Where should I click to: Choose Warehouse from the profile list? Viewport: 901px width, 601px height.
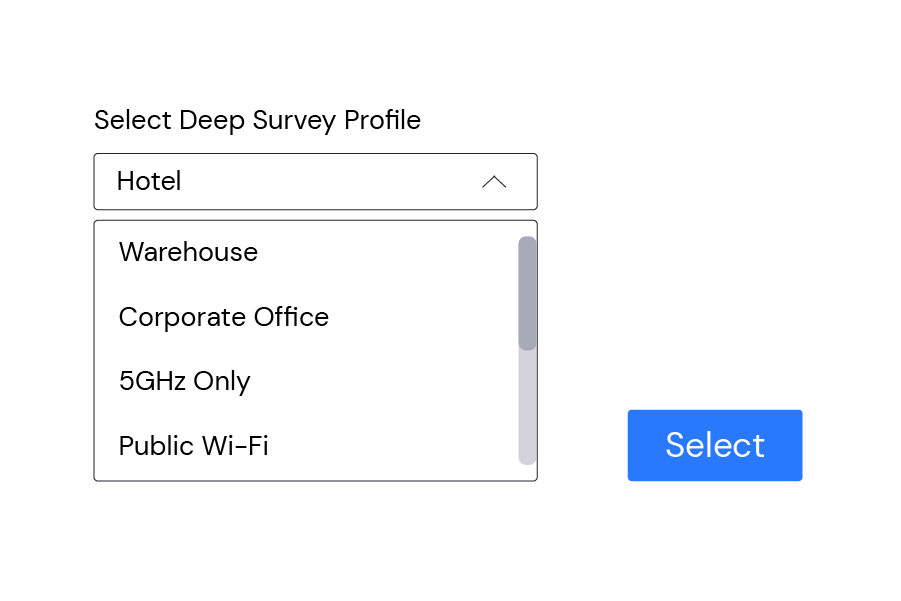188,252
